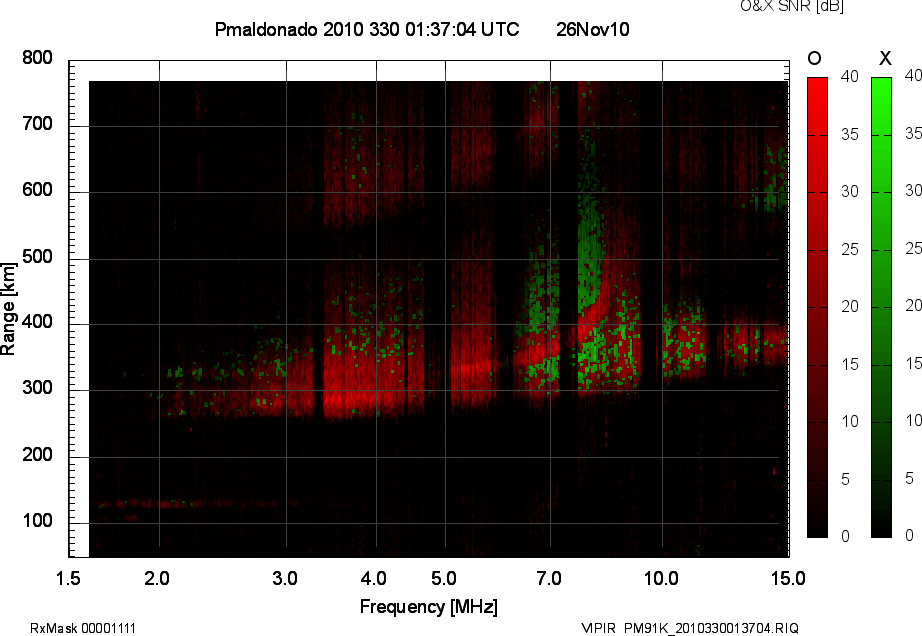Click the 'O' label above the red colorbar
922x636 pixels.
click(x=814, y=58)
